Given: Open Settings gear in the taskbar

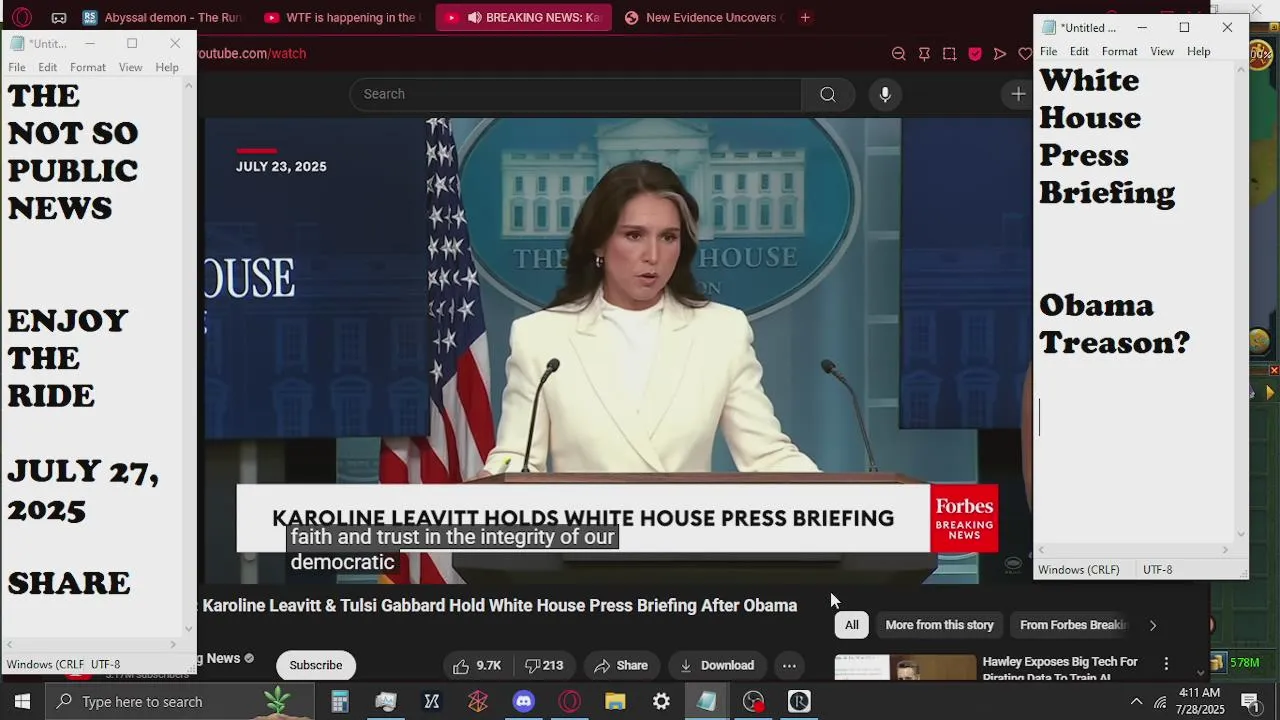Looking at the screenshot, I should (x=661, y=701).
